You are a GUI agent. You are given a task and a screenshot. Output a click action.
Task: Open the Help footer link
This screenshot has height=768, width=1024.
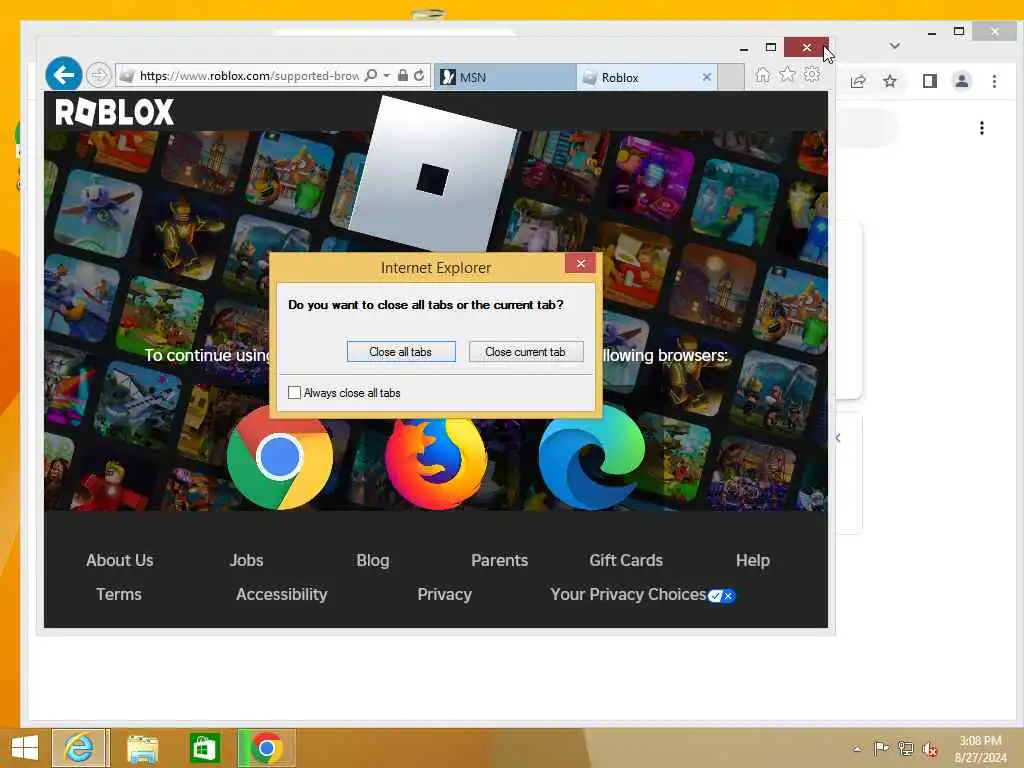pyautogui.click(x=753, y=560)
